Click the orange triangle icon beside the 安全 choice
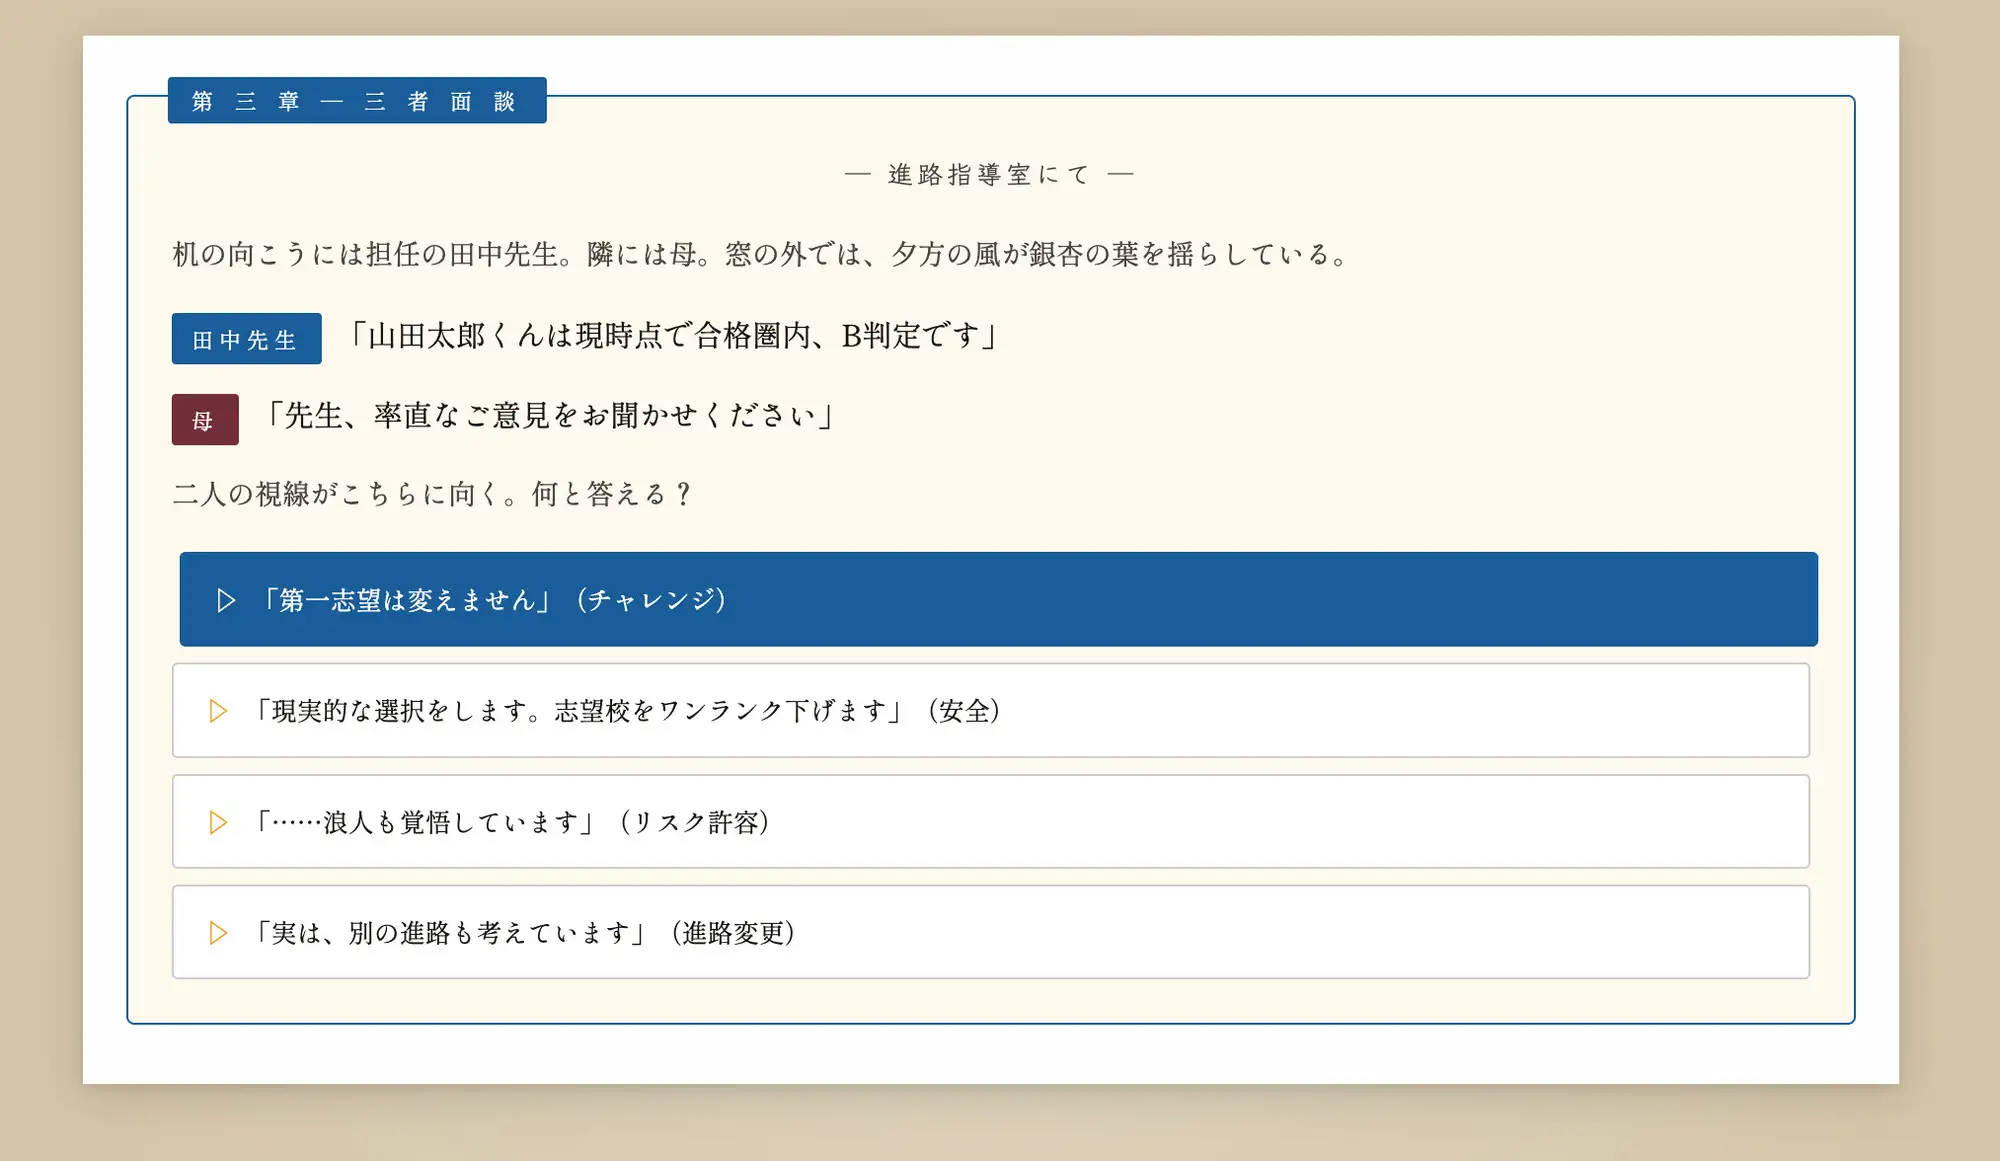Image resolution: width=2000 pixels, height=1161 pixels. point(218,711)
